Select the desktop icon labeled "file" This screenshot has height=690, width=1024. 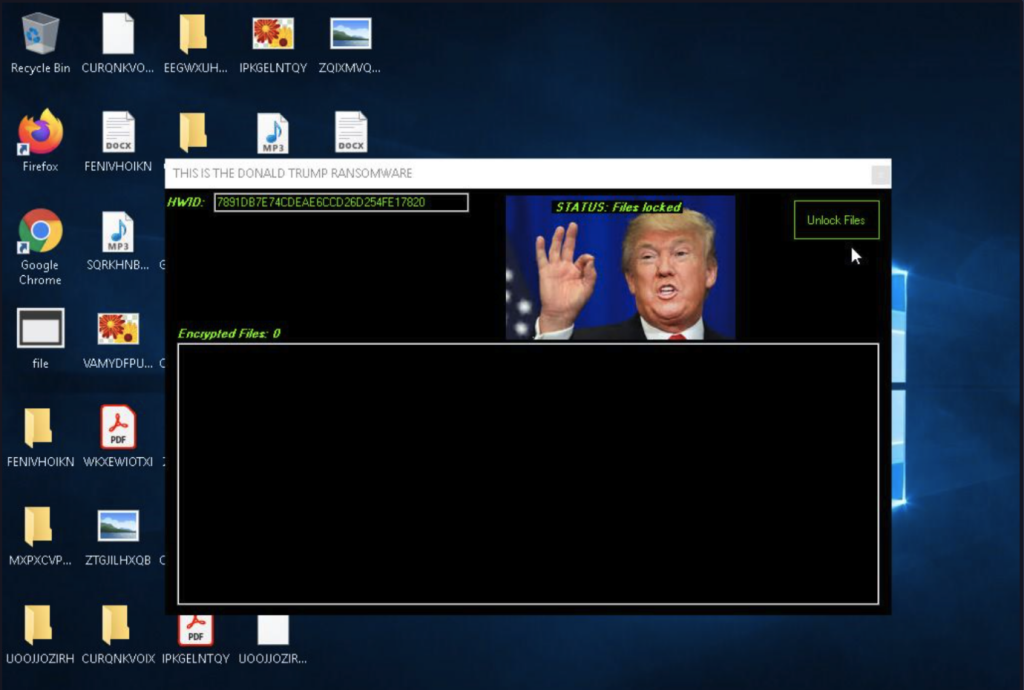click(40, 329)
